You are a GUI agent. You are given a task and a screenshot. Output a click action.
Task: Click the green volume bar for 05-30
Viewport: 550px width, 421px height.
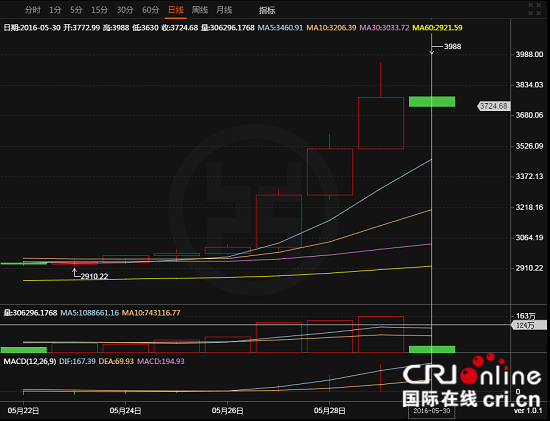tap(432, 349)
